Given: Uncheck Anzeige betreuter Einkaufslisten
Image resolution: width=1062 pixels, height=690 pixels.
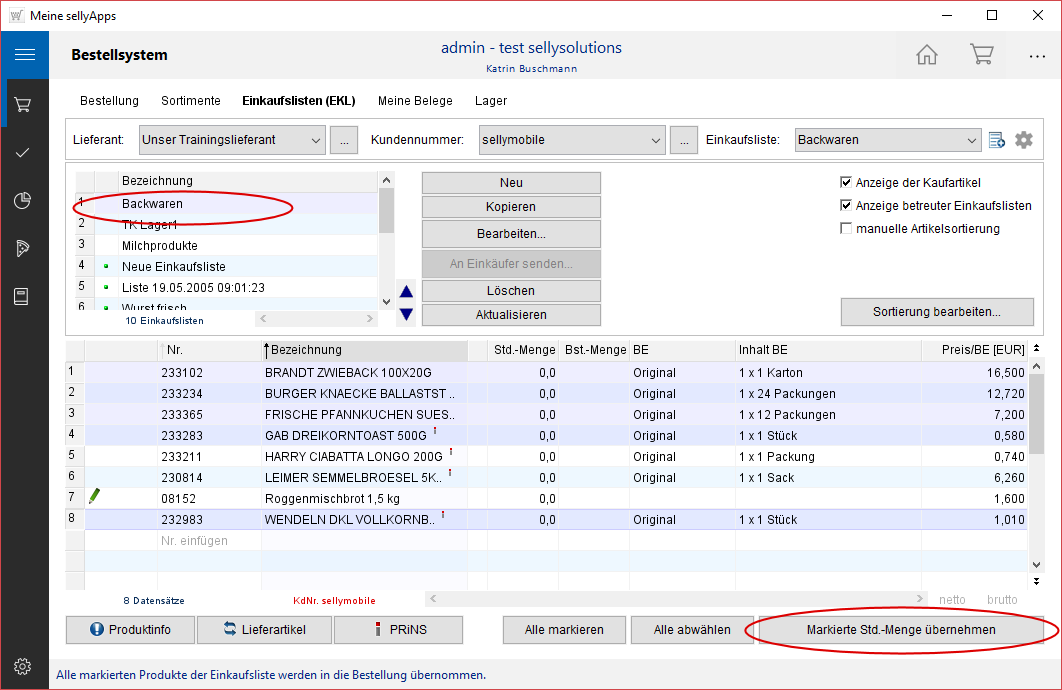Looking at the screenshot, I should (847, 206).
